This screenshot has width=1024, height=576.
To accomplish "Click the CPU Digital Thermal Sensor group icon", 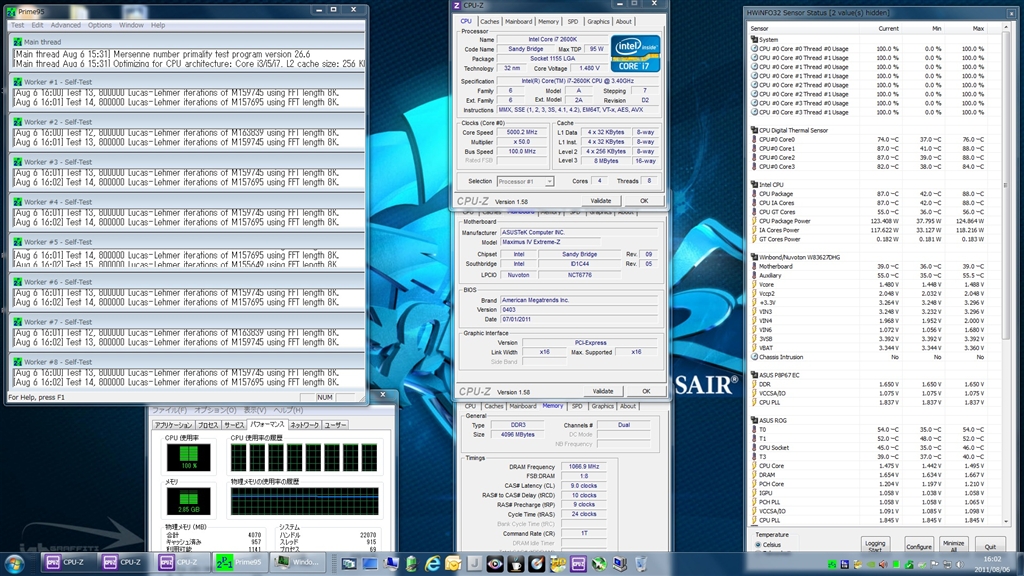I will [753, 130].
